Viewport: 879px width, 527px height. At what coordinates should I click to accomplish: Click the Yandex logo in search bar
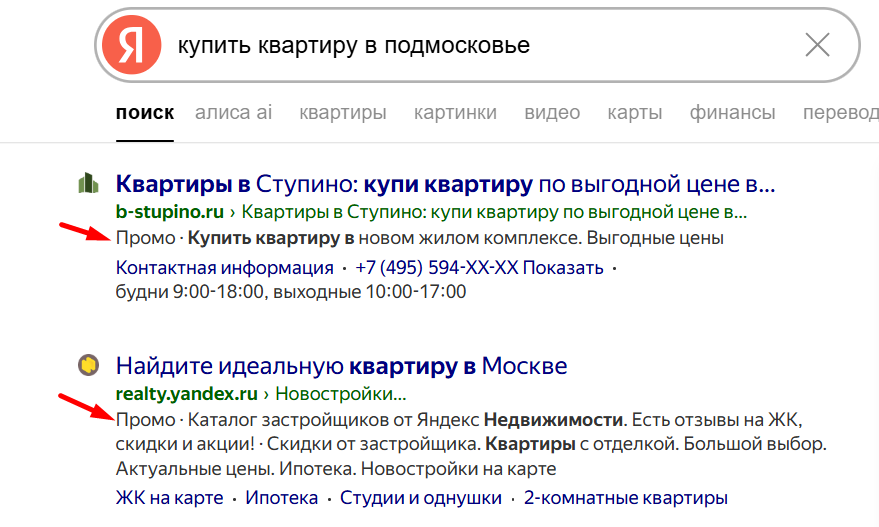click(x=132, y=45)
